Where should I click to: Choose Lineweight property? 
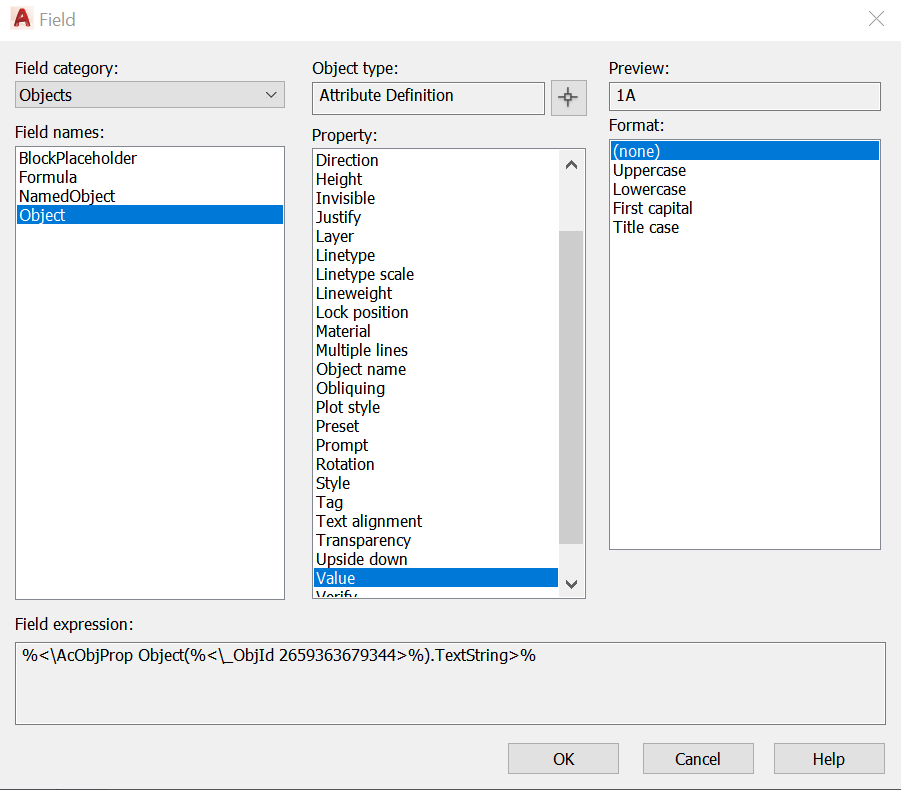(436, 293)
